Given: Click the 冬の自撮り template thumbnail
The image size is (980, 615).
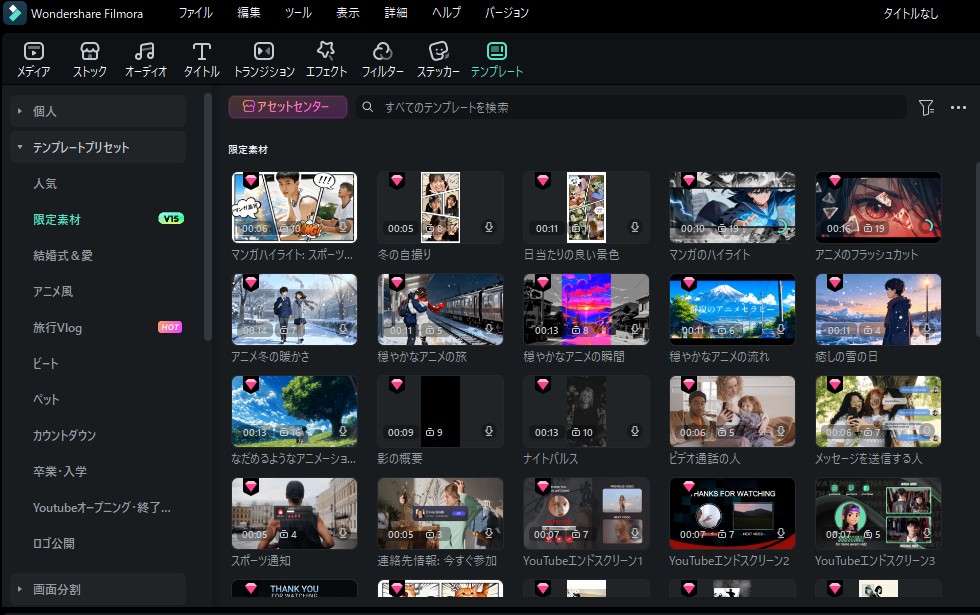Looking at the screenshot, I should 440,207.
